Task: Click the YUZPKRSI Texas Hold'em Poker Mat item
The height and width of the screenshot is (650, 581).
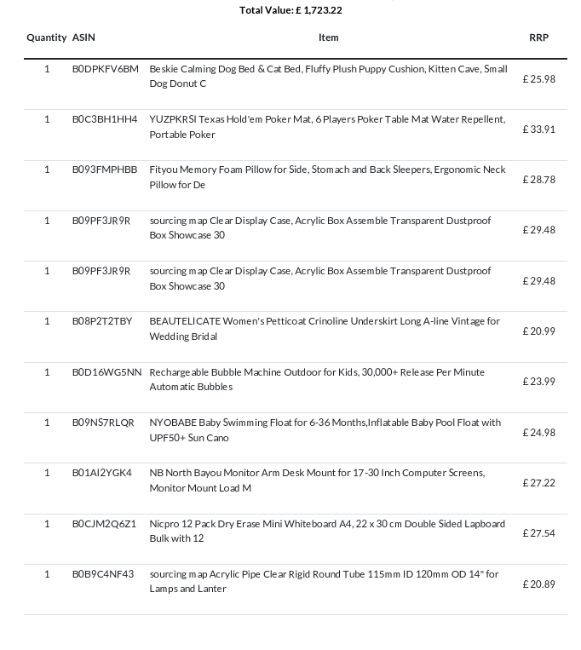Action: point(327,127)
